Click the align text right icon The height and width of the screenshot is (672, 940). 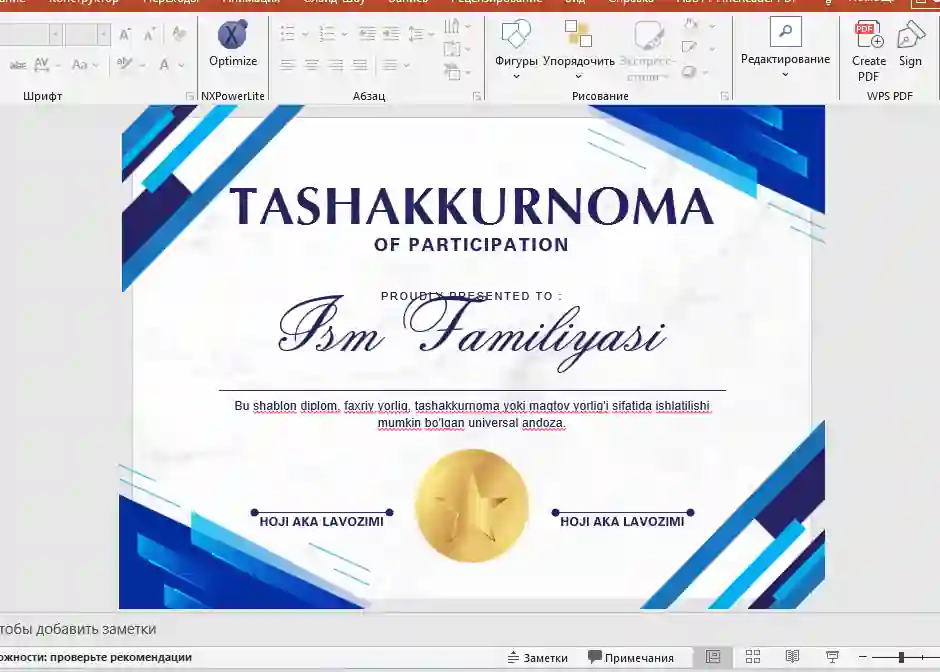point(336,65)
